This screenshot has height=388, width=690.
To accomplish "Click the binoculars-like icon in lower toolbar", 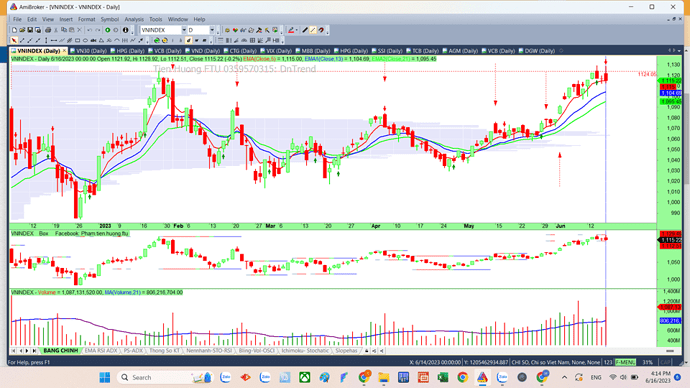I will click(x=244, y=40).
